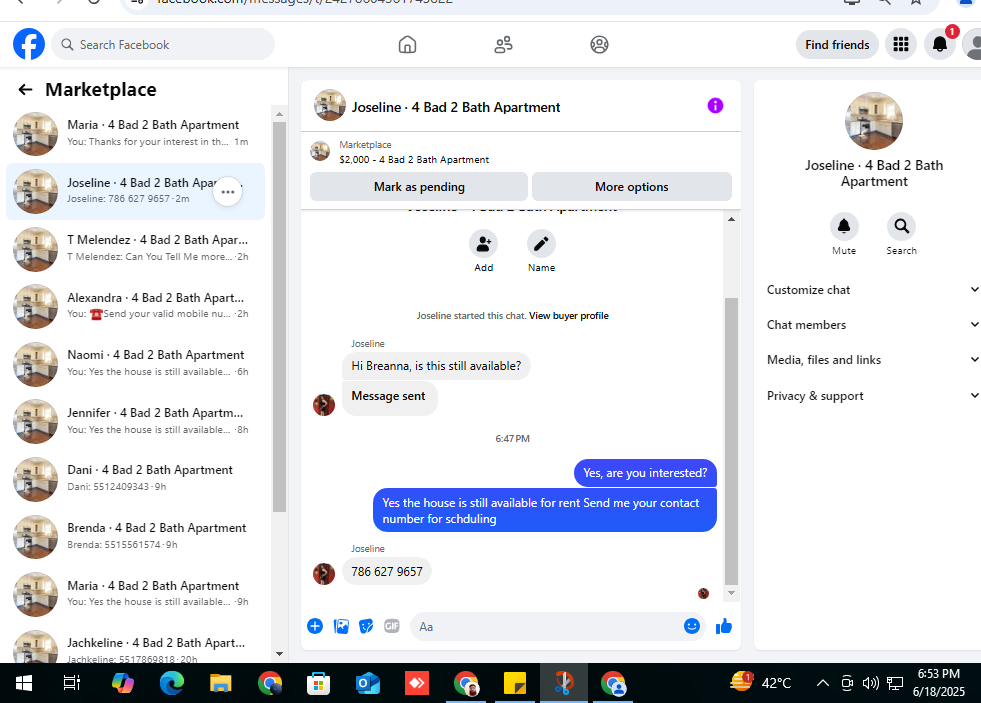This screenshot has height=703, width=981.
Task: Show hidden system tray icons chevron
Action: tap(823, 683)
